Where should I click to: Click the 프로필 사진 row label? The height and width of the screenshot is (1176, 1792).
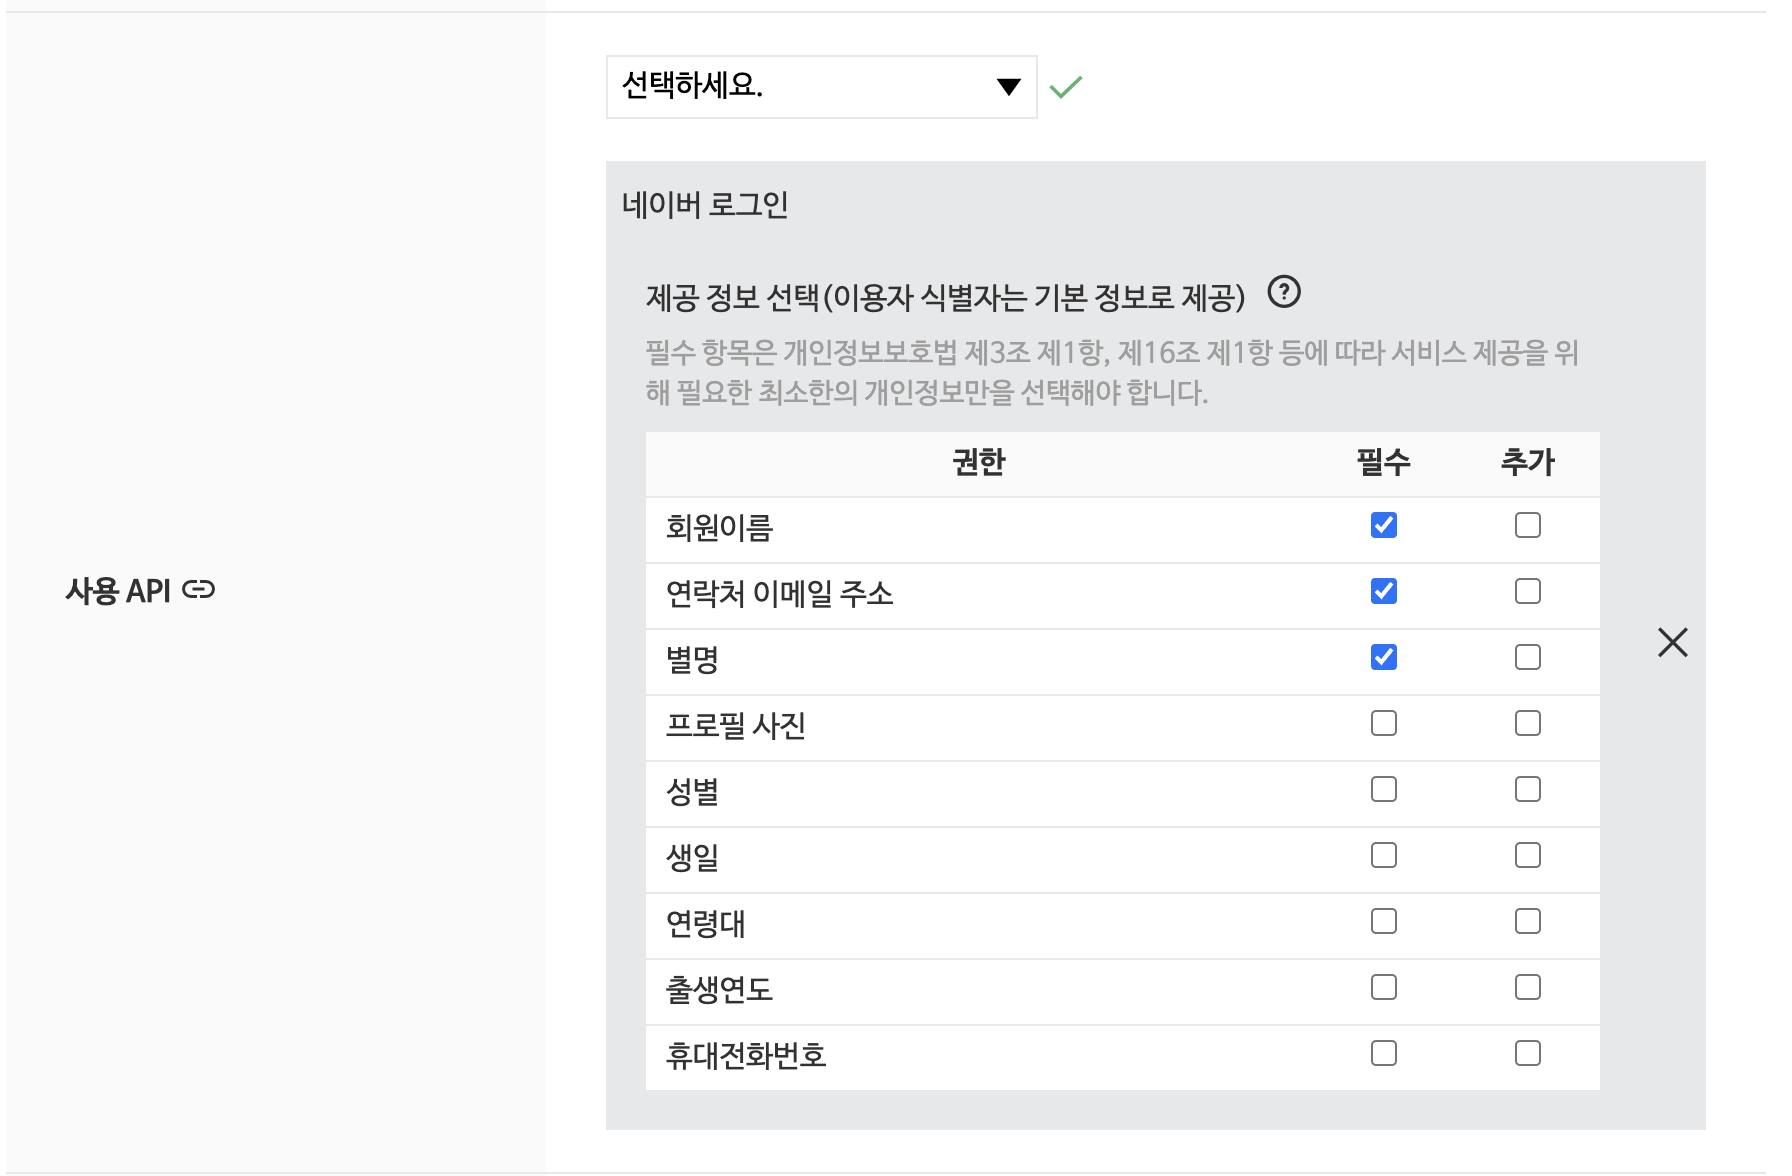coord(736,726)
